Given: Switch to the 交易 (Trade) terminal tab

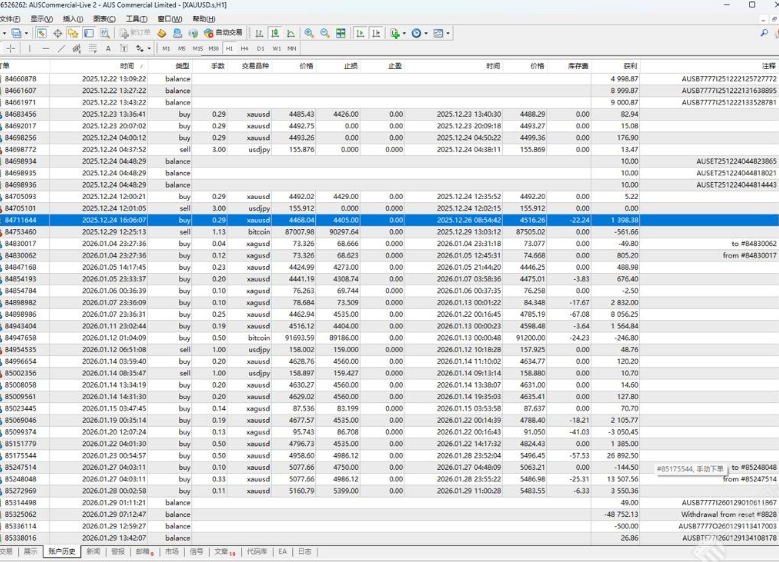Looking at the screenshot, I should click(x=6, y=551).
